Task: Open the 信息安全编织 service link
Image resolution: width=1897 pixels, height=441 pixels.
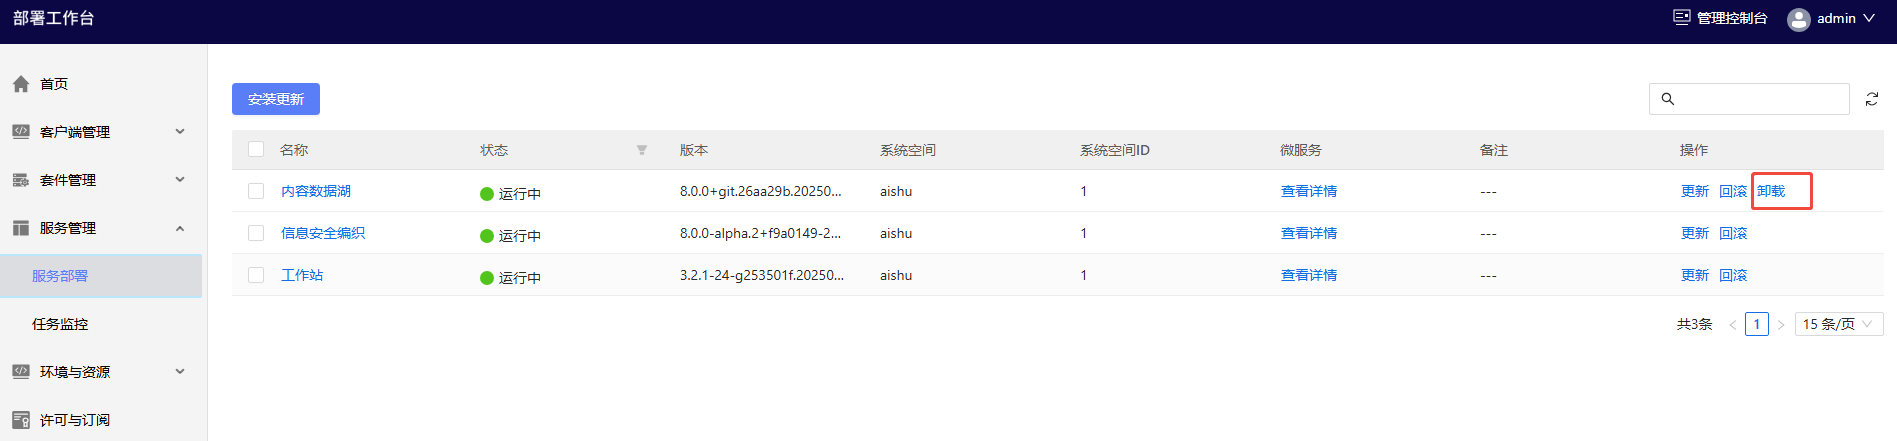Action: pyautogui.click(x=323, y=233)
